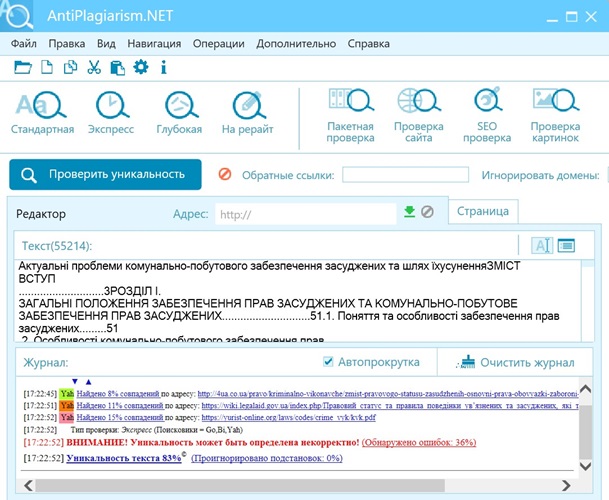Click the journal horizontal scrollbar thumb
This screenshot has height=500, width=609.
pyautogui.click(x=240, y=485)
